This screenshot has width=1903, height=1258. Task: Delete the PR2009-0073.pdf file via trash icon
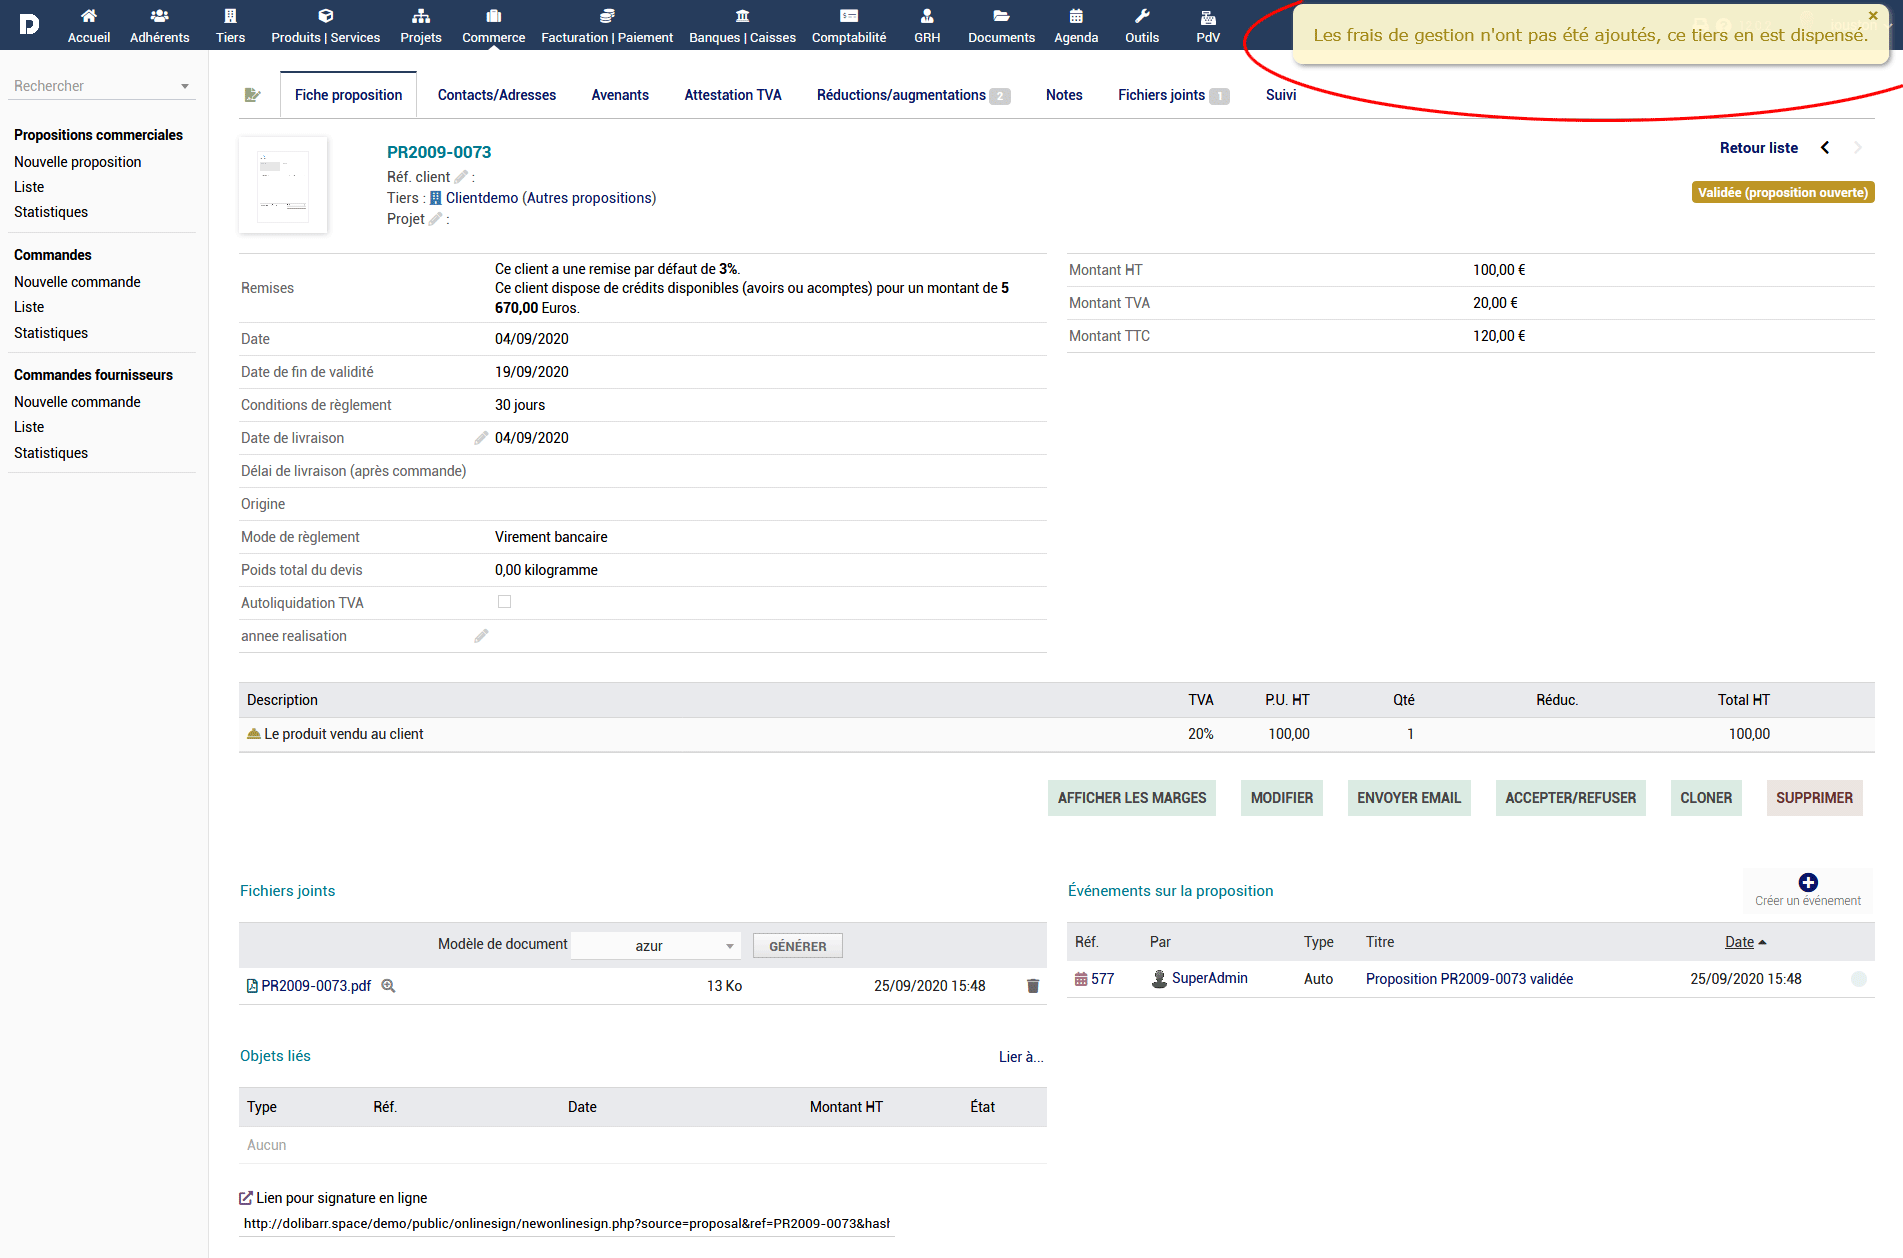point(1033,986)
